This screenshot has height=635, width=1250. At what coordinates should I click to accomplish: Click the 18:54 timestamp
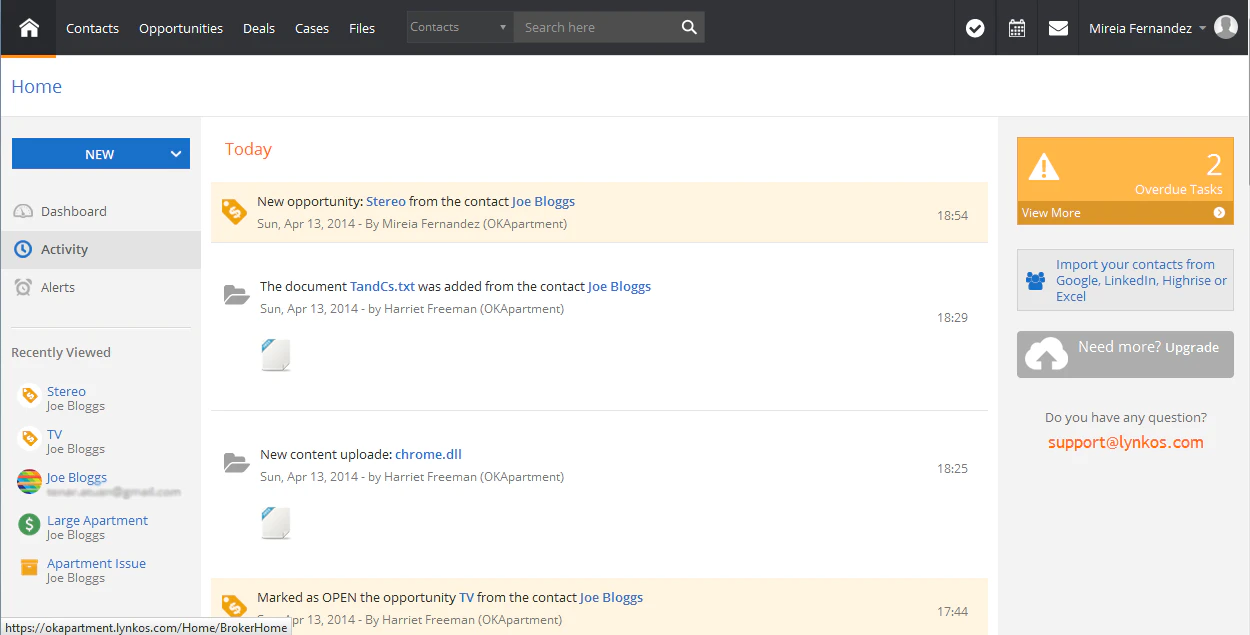coord(952,215)
